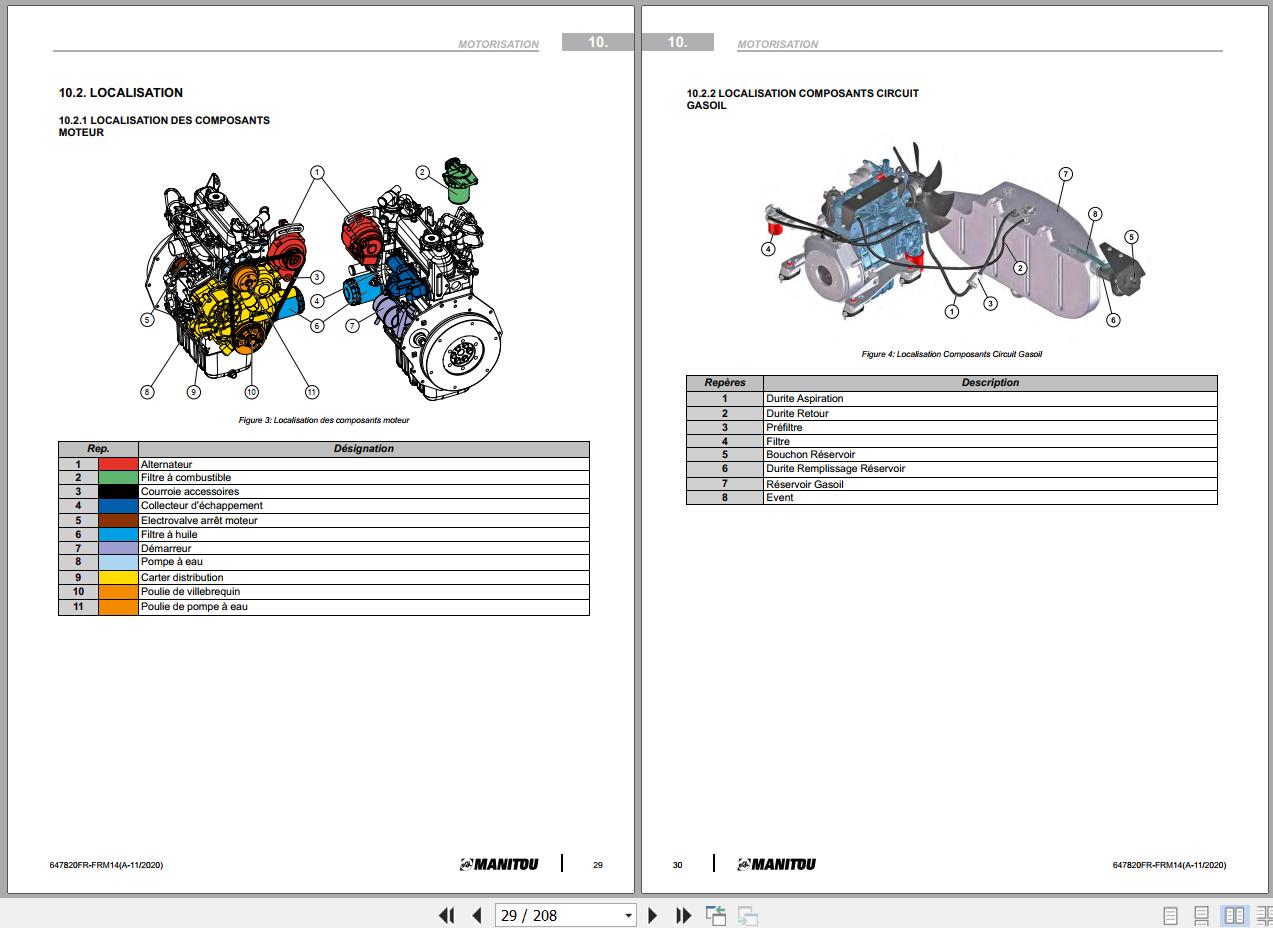The image size is (1273, 928).
Task: Go to the previous page
Action: [x=477, y=915]
